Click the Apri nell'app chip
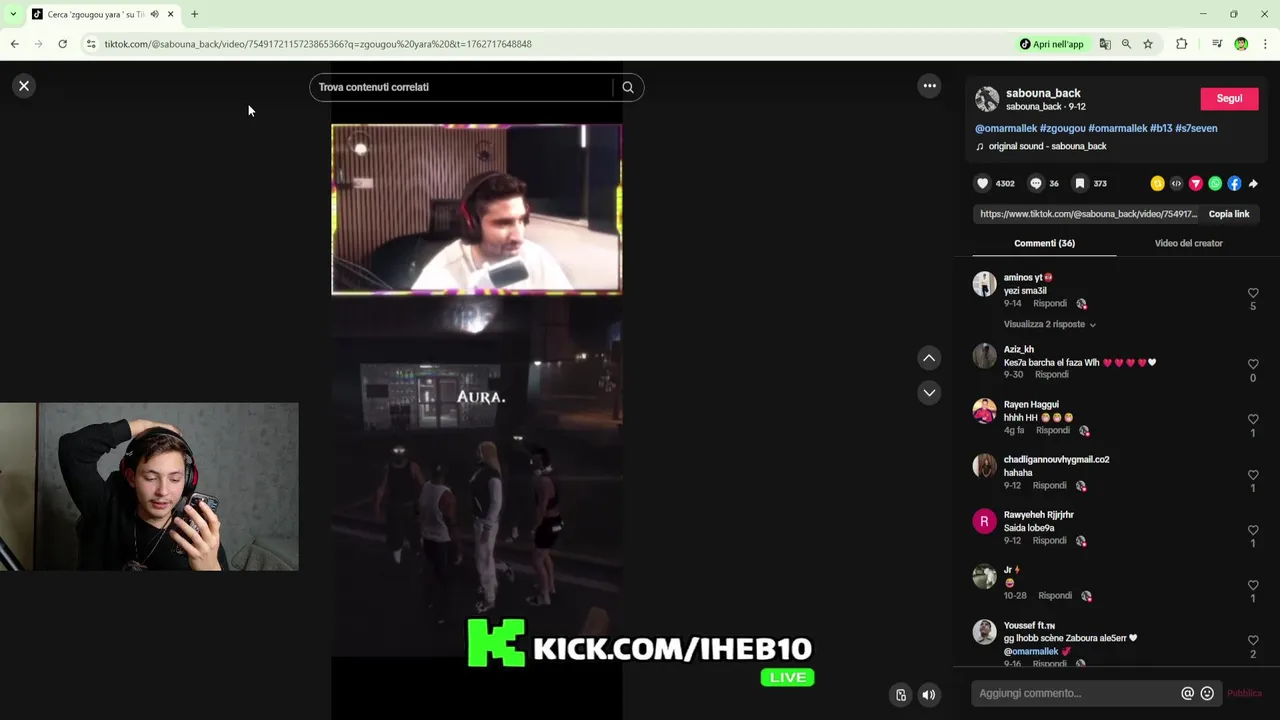Image resolution: width=1280 pixels, height=720 pixels. point(1052,44)
